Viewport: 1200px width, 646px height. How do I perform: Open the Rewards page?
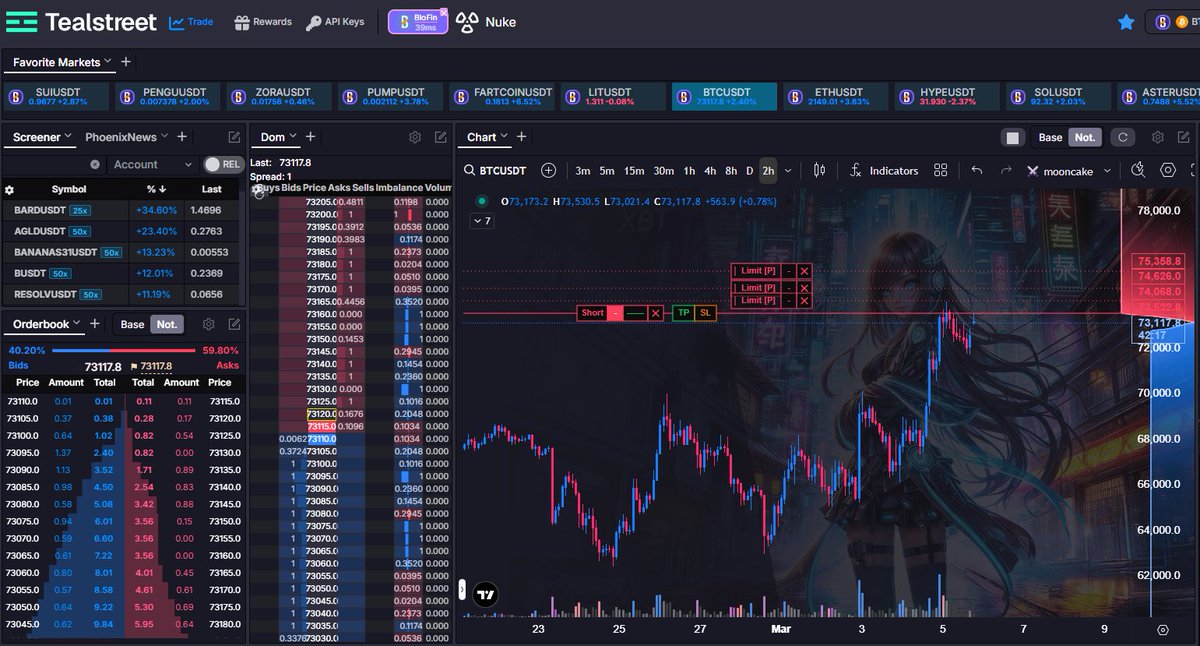tap(263, 22)
